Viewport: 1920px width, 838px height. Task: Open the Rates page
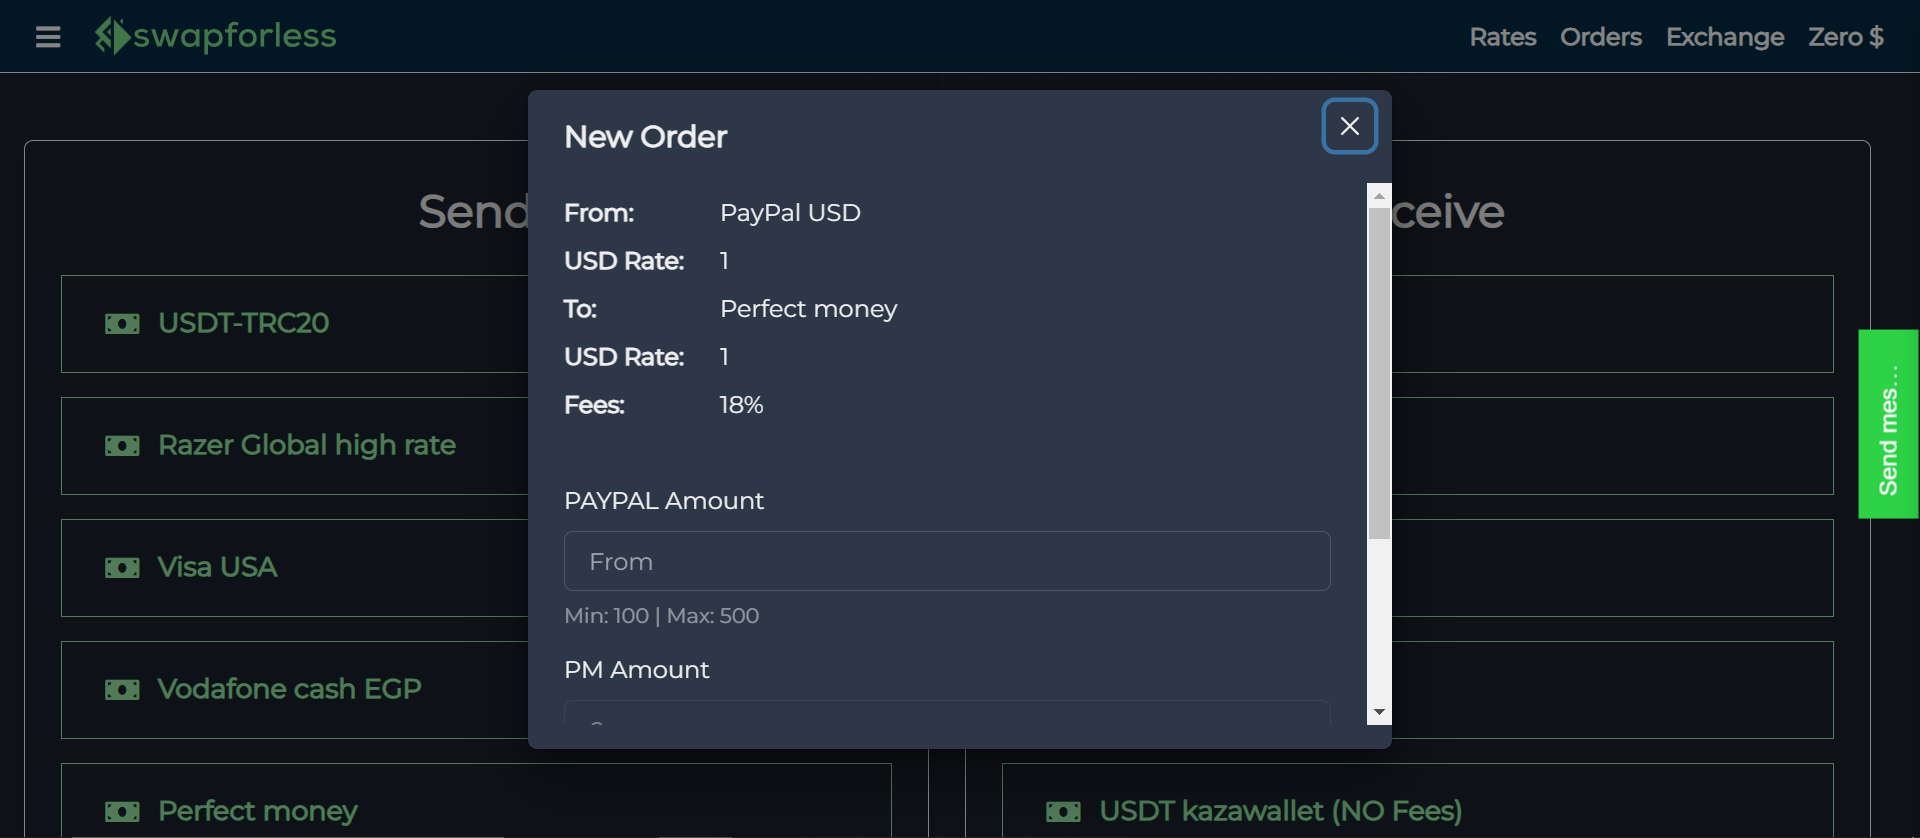coord(1502,37)
